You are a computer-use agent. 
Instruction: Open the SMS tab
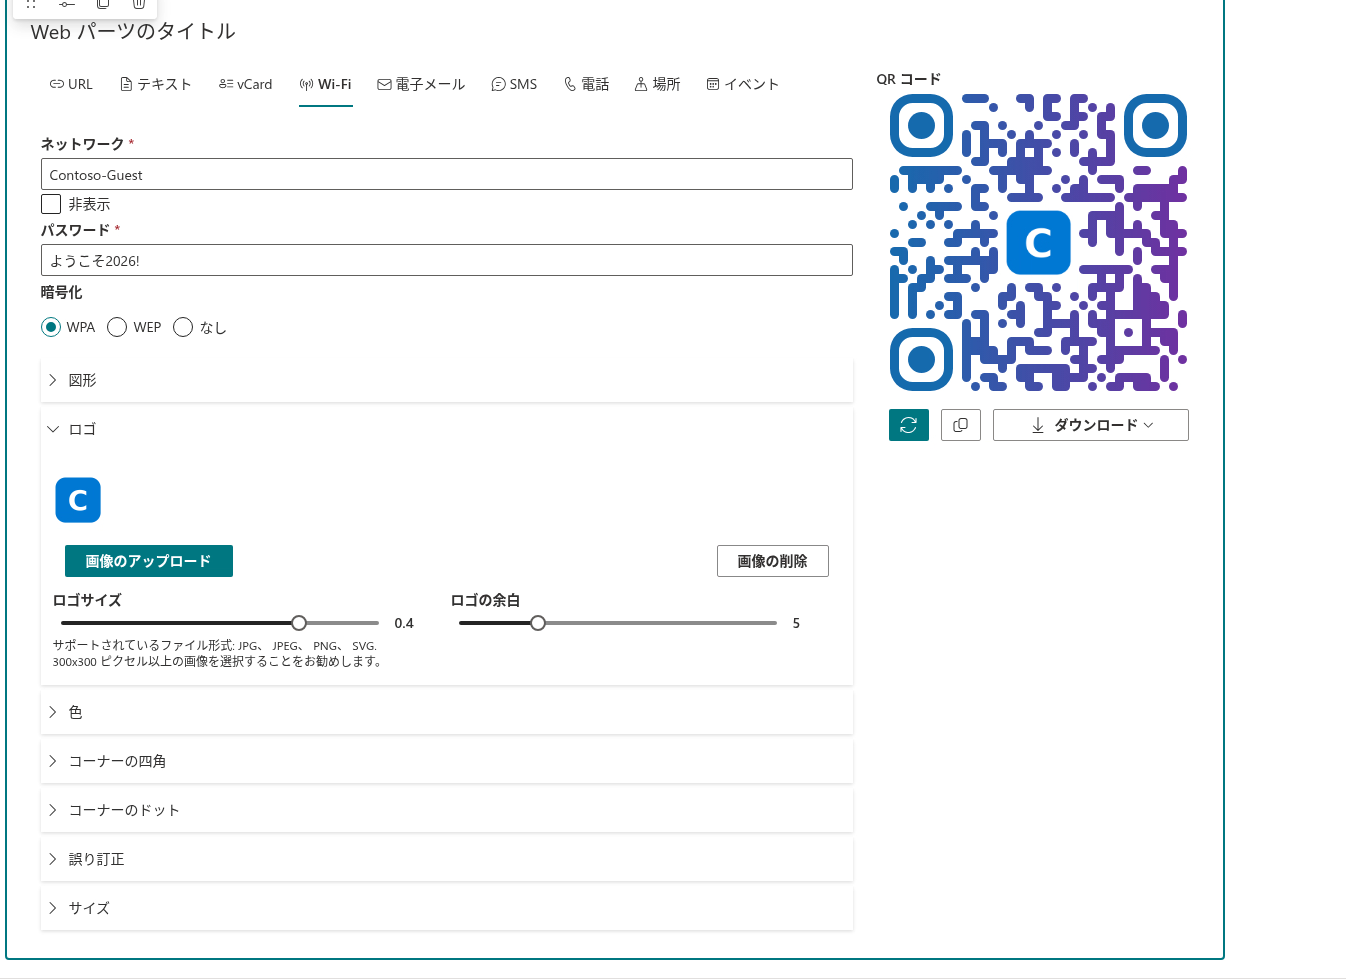pos(514,84)
